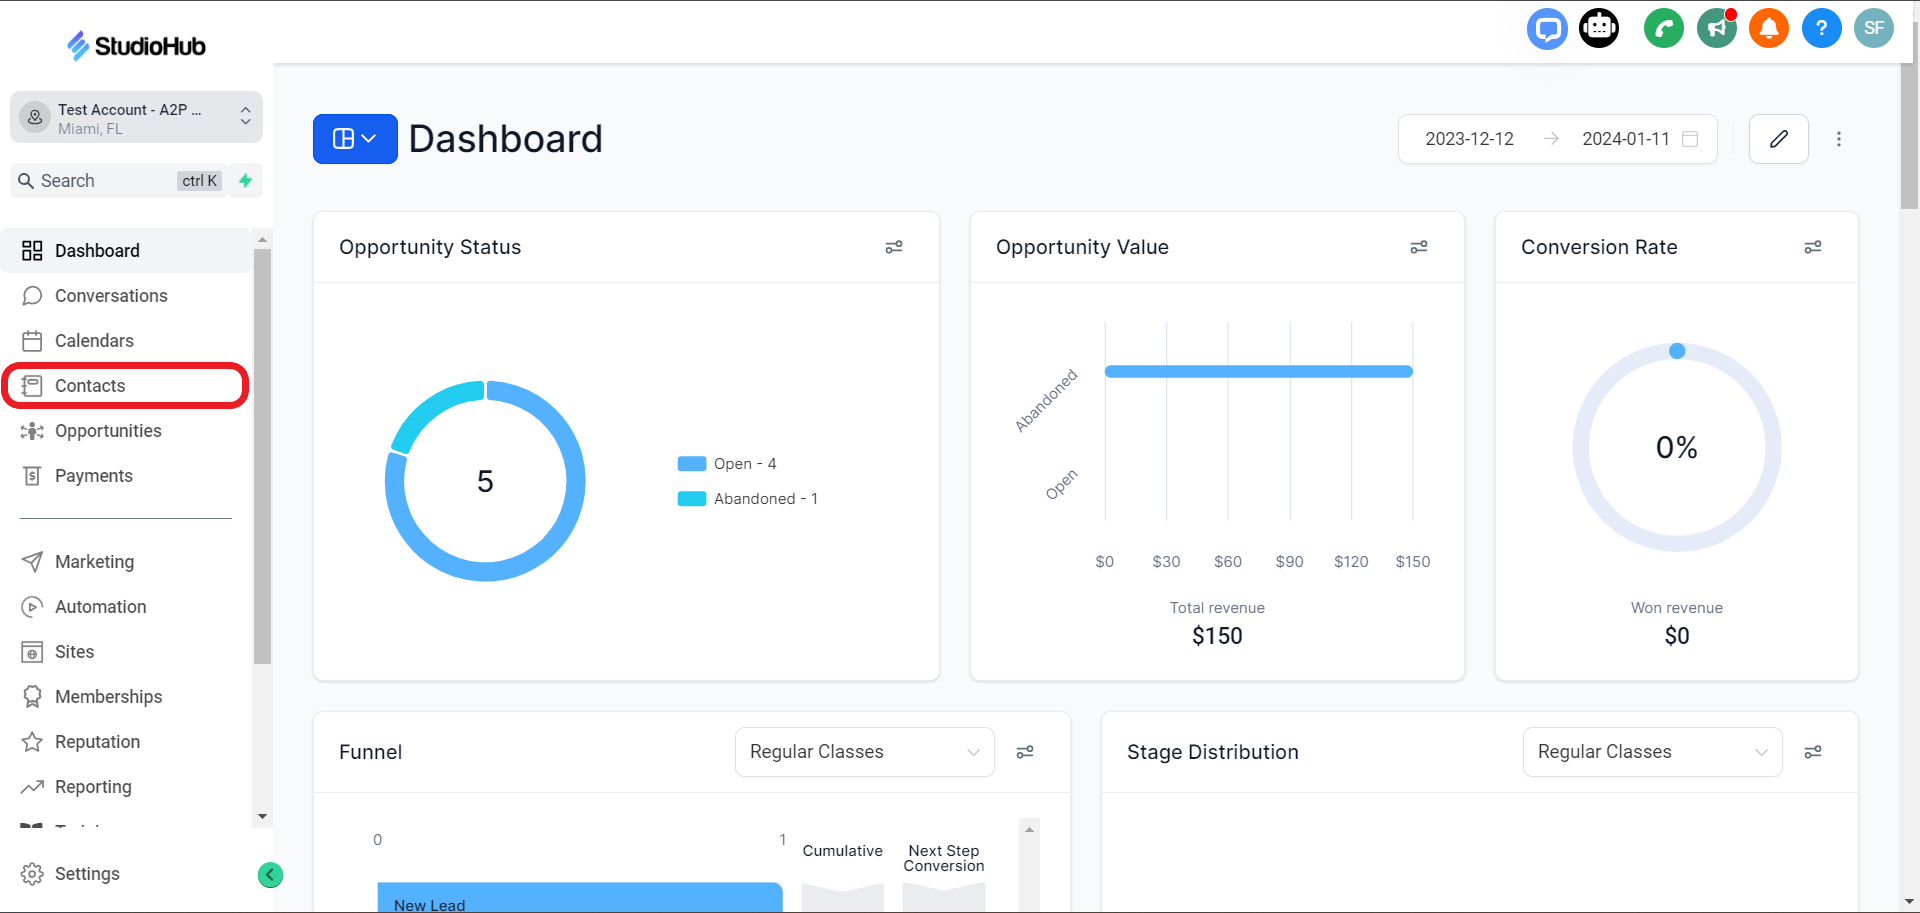Click Funnel chart scrollbar up arrow
Viewport: 1920px width, 913px height.
click(x=1029, y=830)
